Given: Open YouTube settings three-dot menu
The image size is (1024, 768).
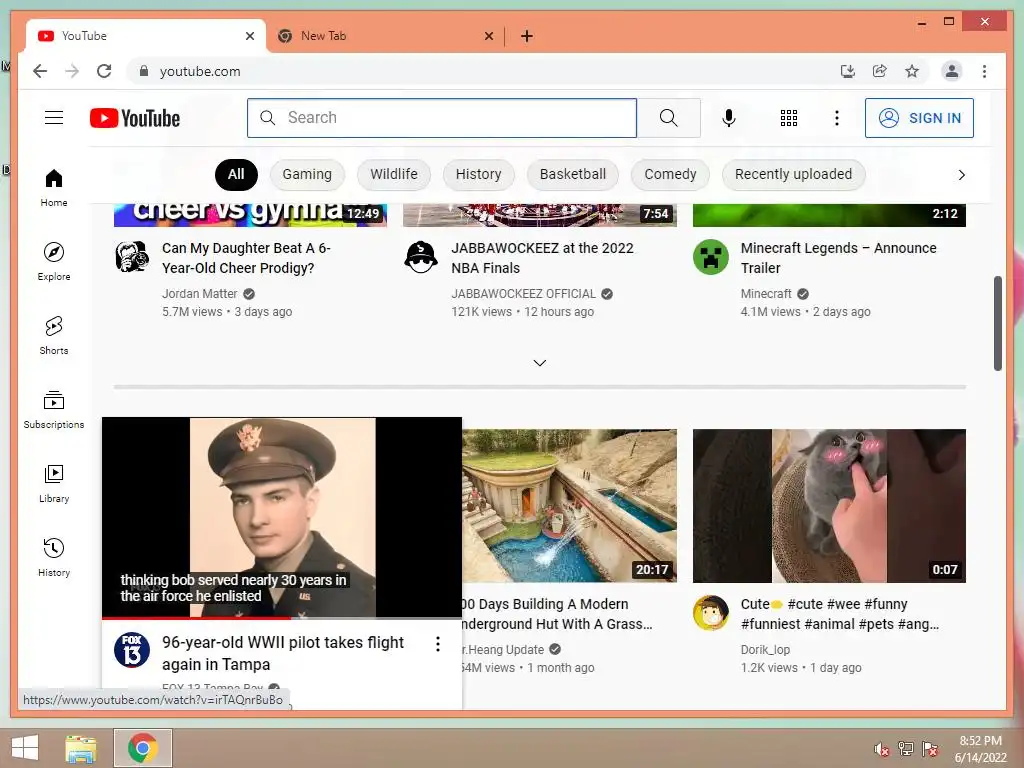Looking at the screenshot, I should click(x=837, y=118).
